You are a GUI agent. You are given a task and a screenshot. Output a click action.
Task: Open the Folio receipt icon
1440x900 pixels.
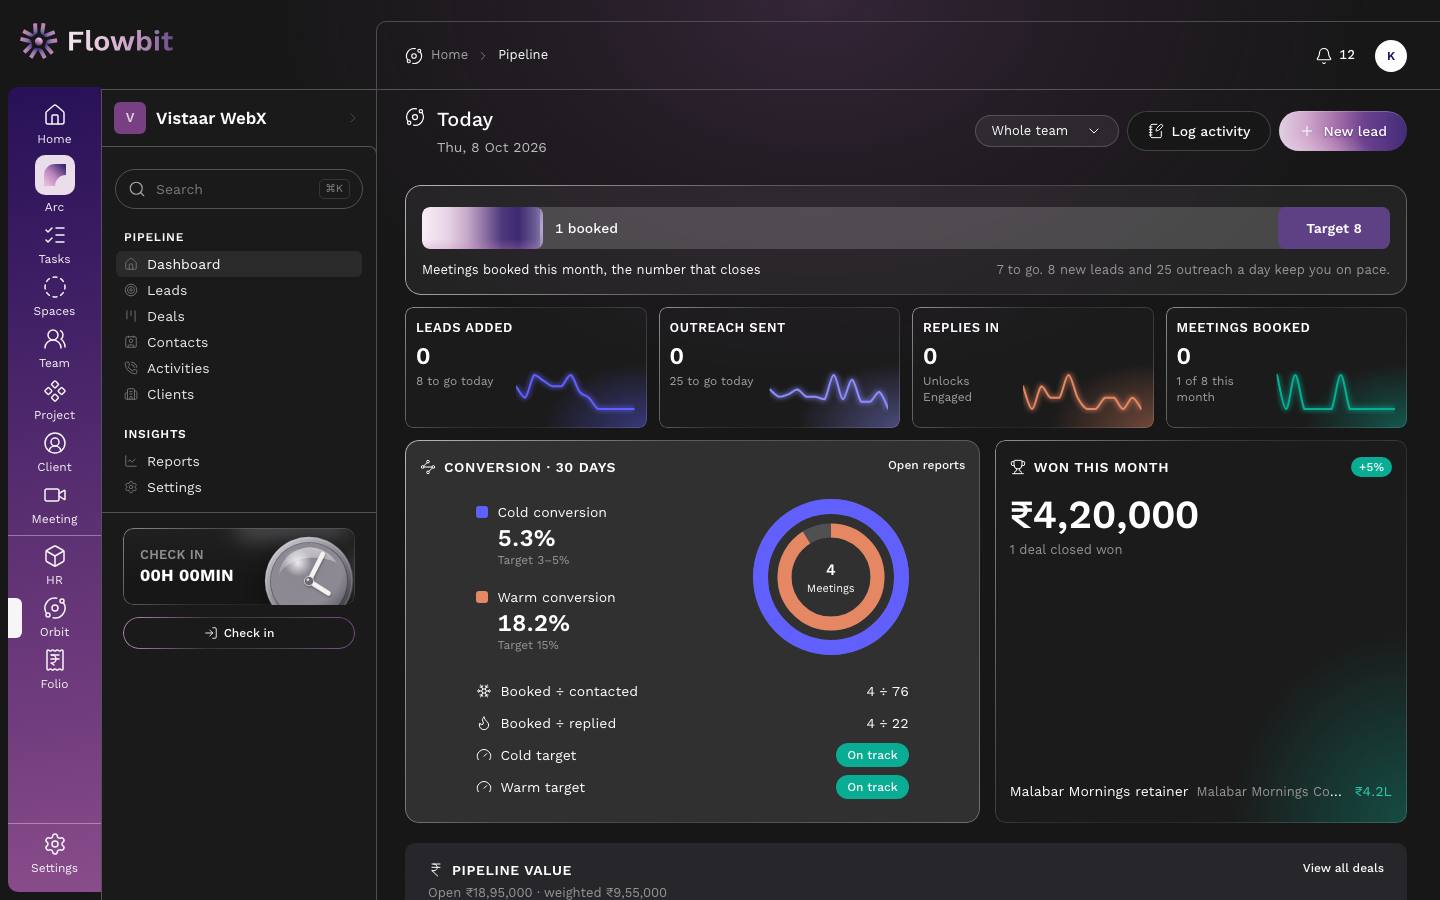[55, 660]
